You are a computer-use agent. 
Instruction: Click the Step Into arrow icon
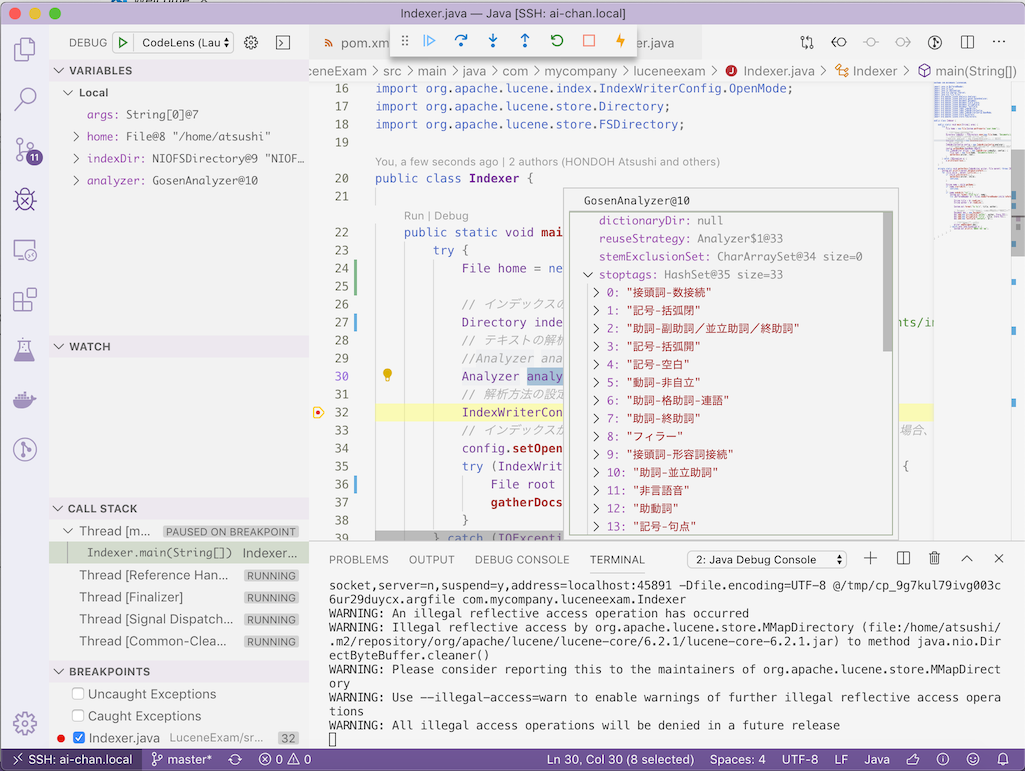click(x=493, y=41)
